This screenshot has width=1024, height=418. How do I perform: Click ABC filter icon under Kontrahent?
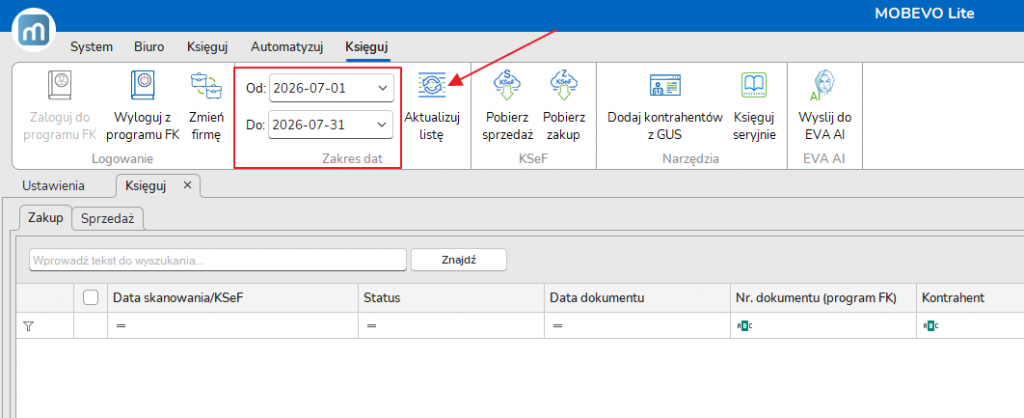[930, 325]
